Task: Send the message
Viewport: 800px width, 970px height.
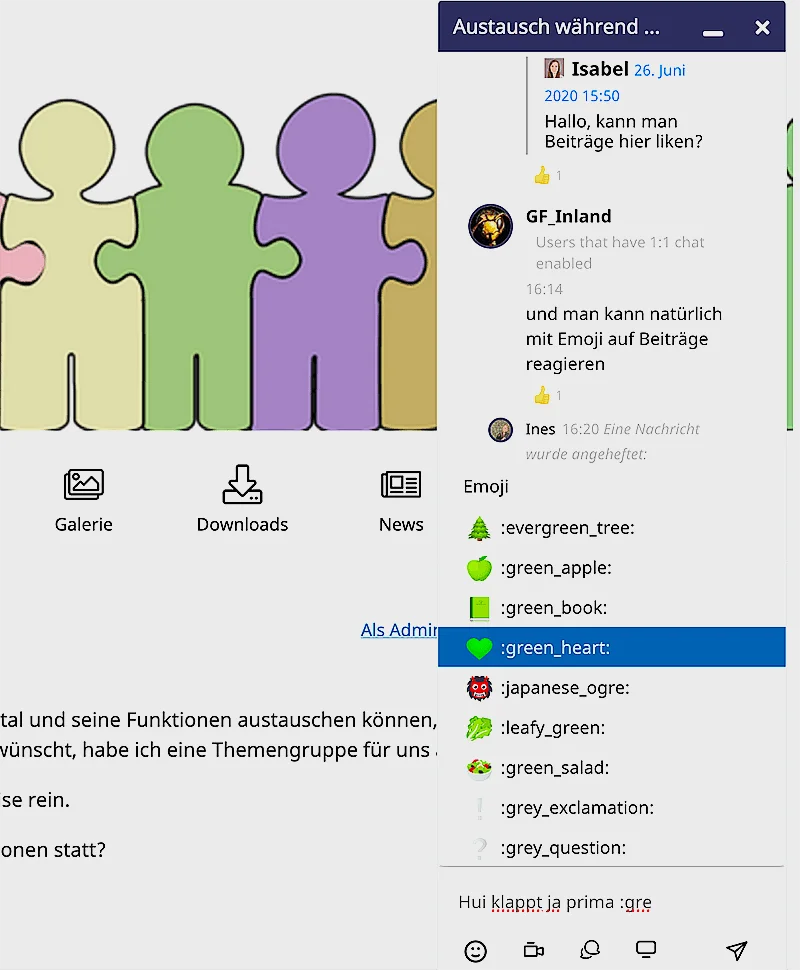Action: [737, 949]
